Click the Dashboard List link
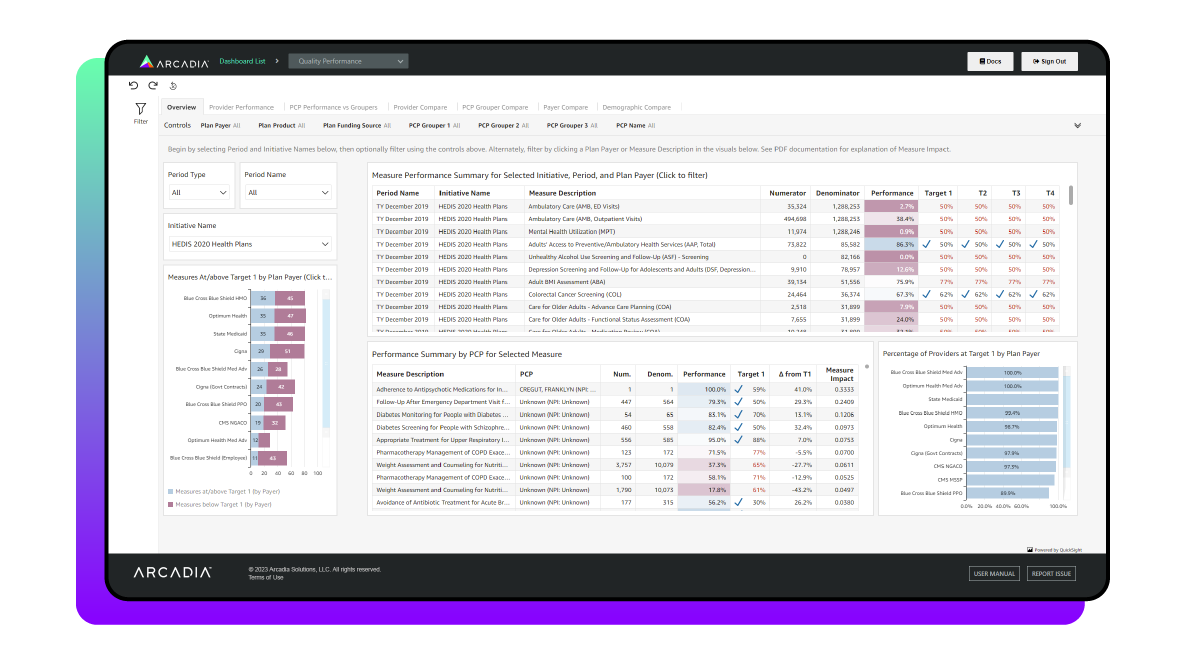This screenshot has width=1200, height=650. pos(243,60)
